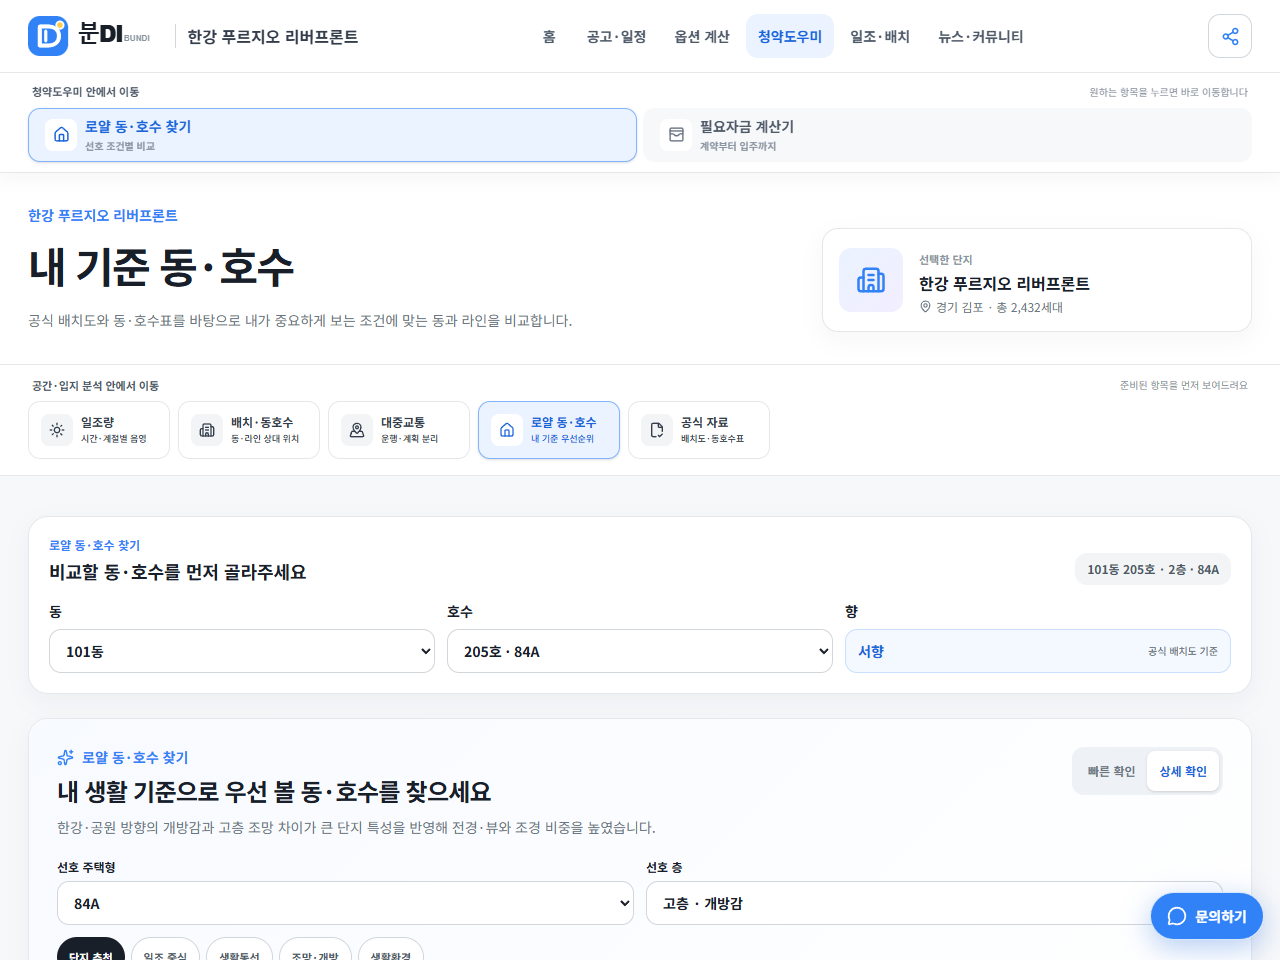
Task: Switch to the 일조량 analysis tab
Action: click(x=99, y=430)
